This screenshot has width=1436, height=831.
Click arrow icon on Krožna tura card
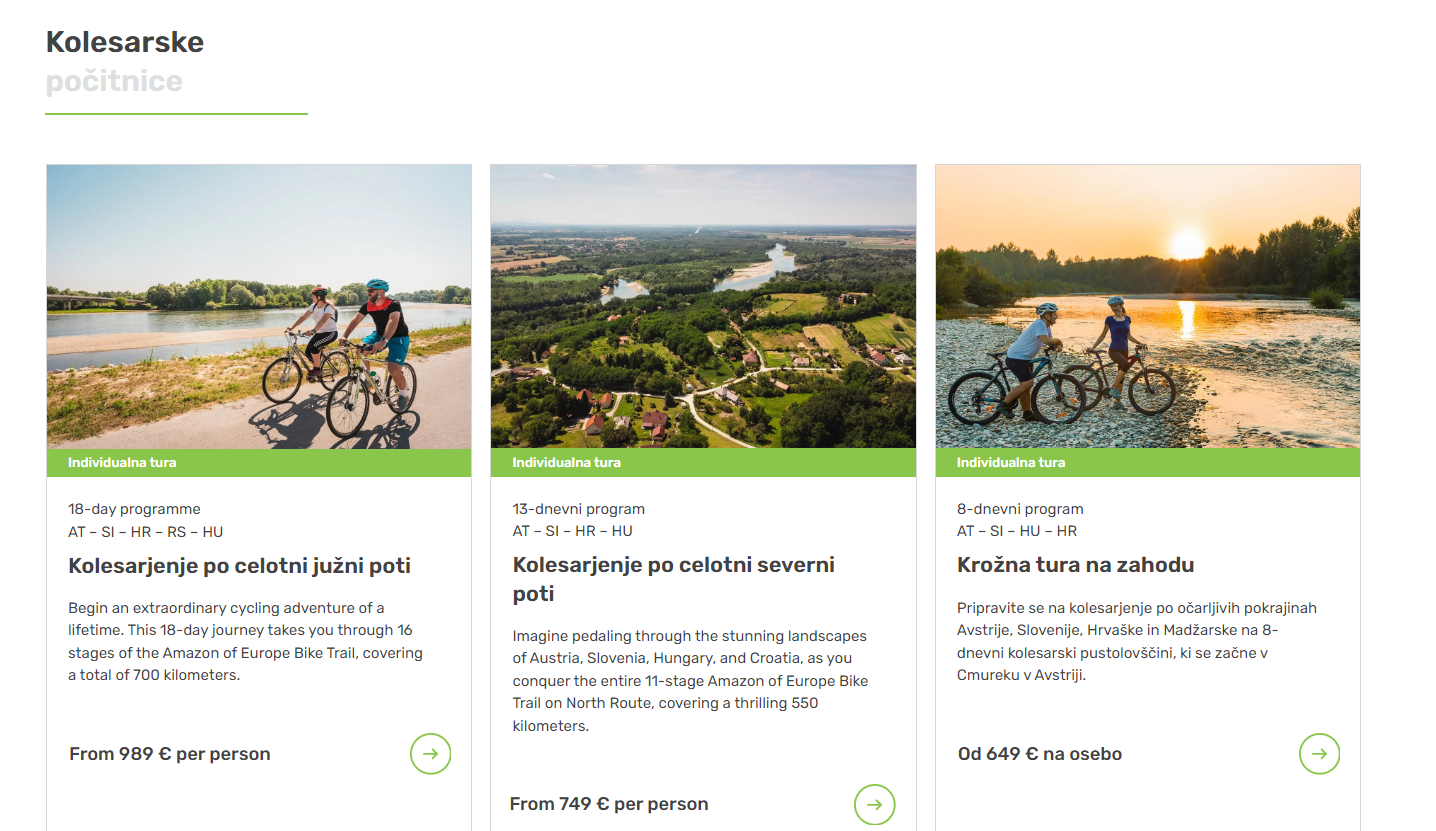(x=1319, y=754)
